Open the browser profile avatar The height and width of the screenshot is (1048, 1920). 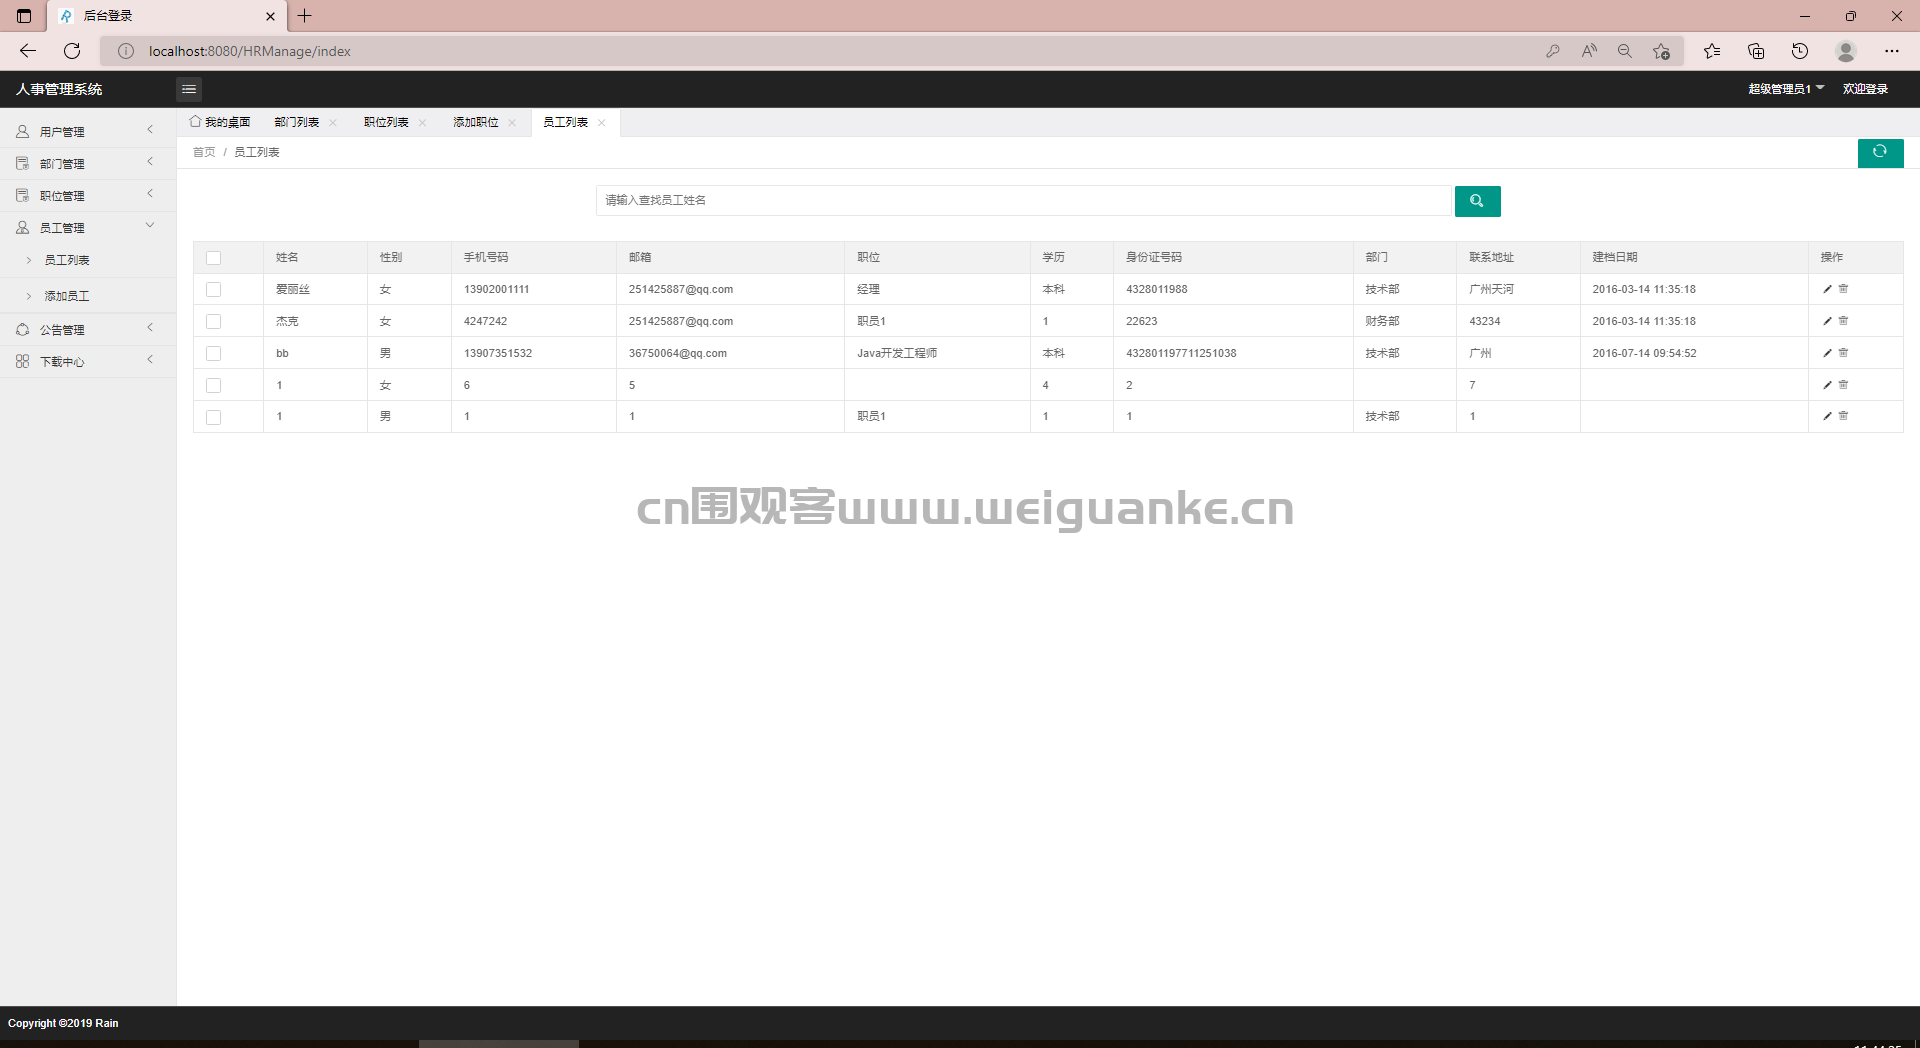coord(1846,51)
